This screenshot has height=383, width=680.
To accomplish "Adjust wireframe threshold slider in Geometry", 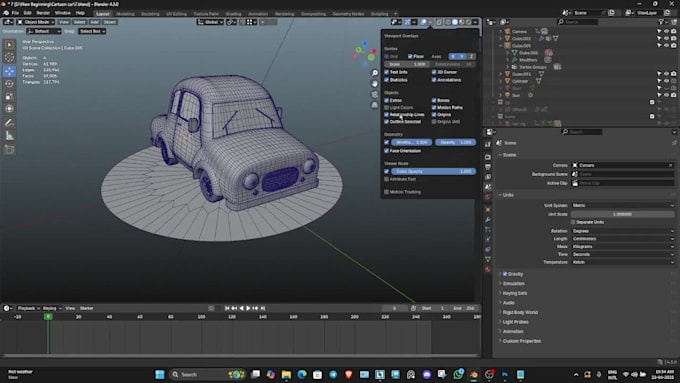I will click(x=412, y=142).
